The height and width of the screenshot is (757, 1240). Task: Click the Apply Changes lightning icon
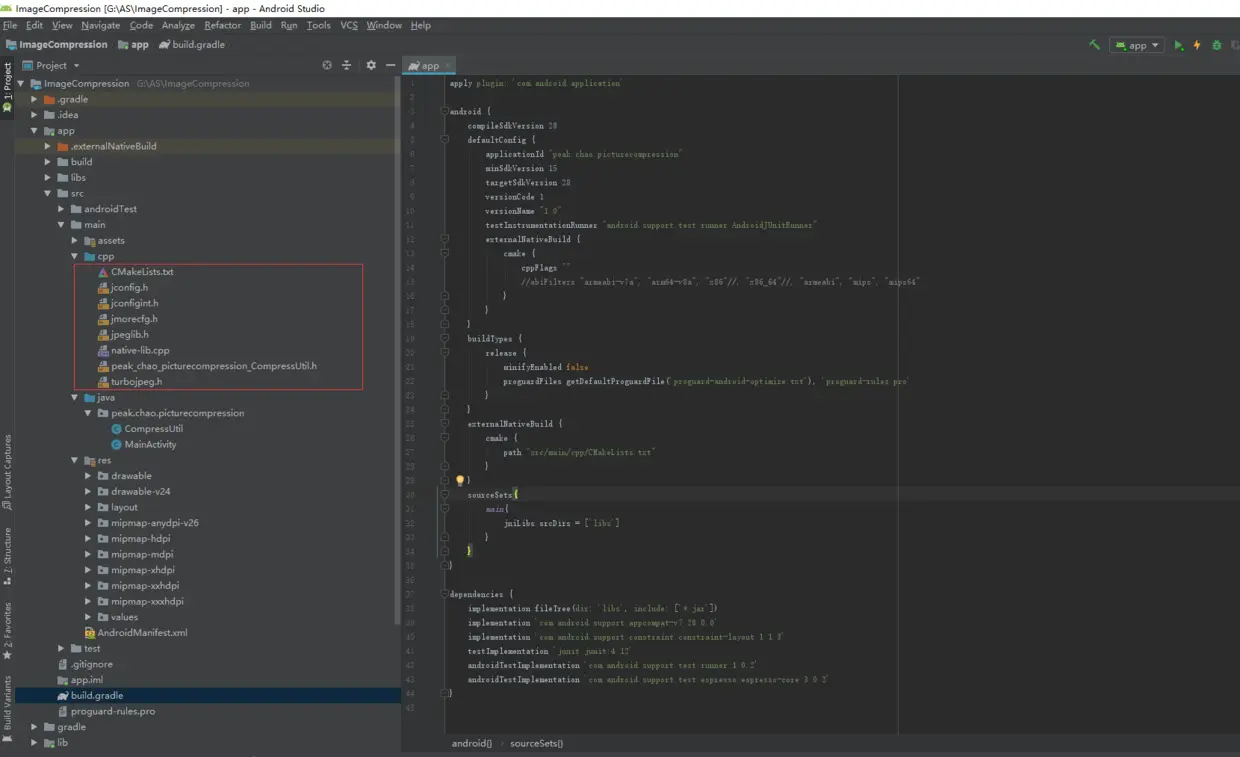[x=1197, y=45]
